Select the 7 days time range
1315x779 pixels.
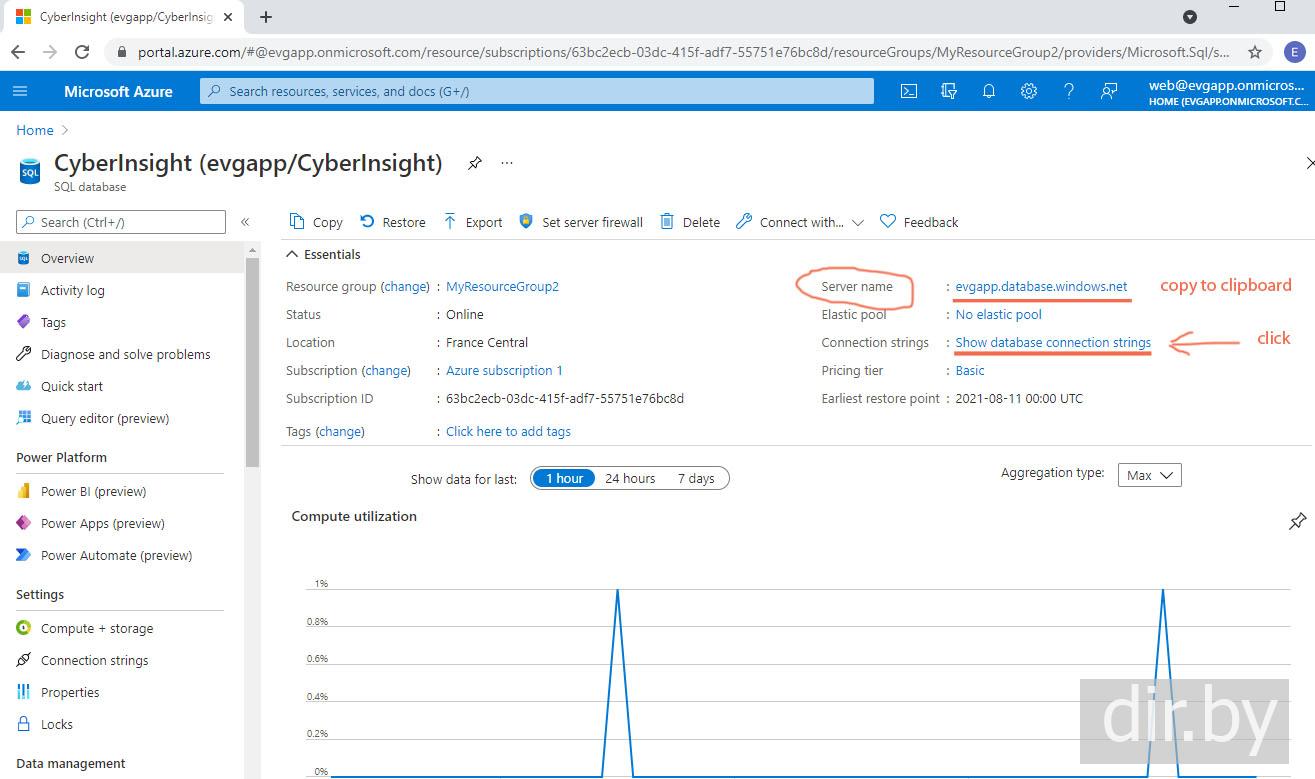click(696, 478)
